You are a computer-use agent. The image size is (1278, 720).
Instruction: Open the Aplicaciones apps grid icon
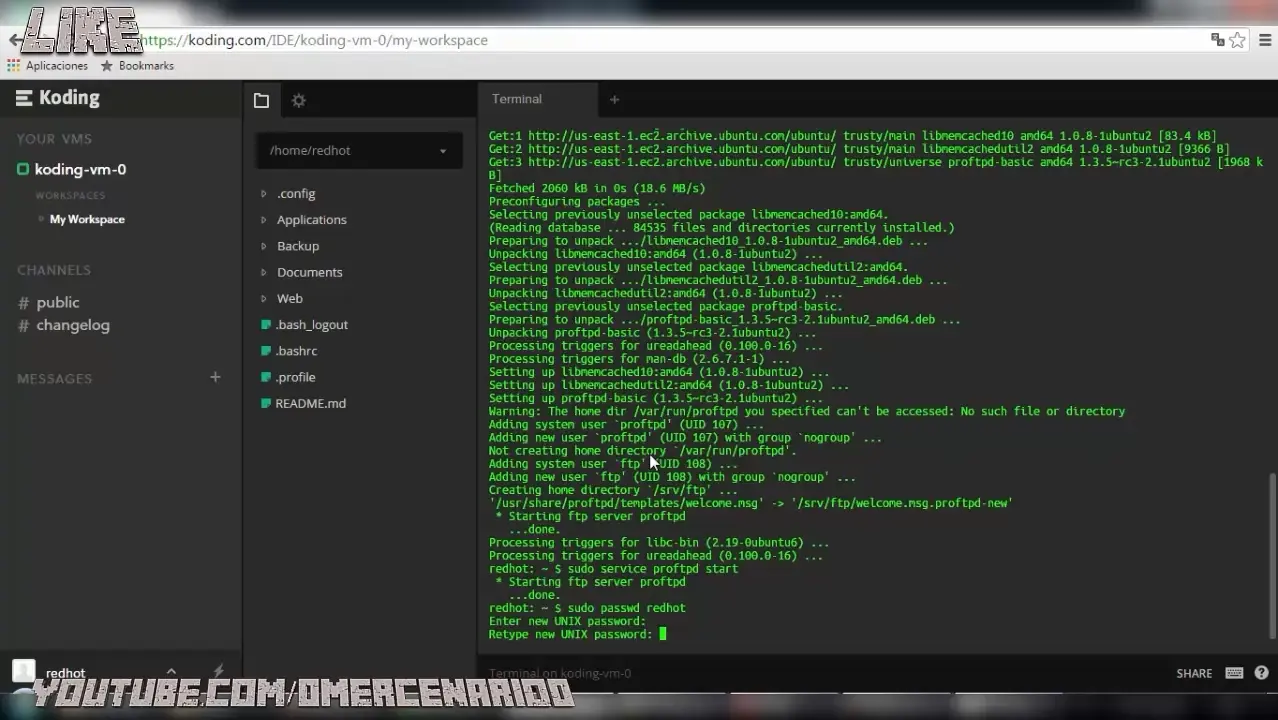[x=13, y=65]
